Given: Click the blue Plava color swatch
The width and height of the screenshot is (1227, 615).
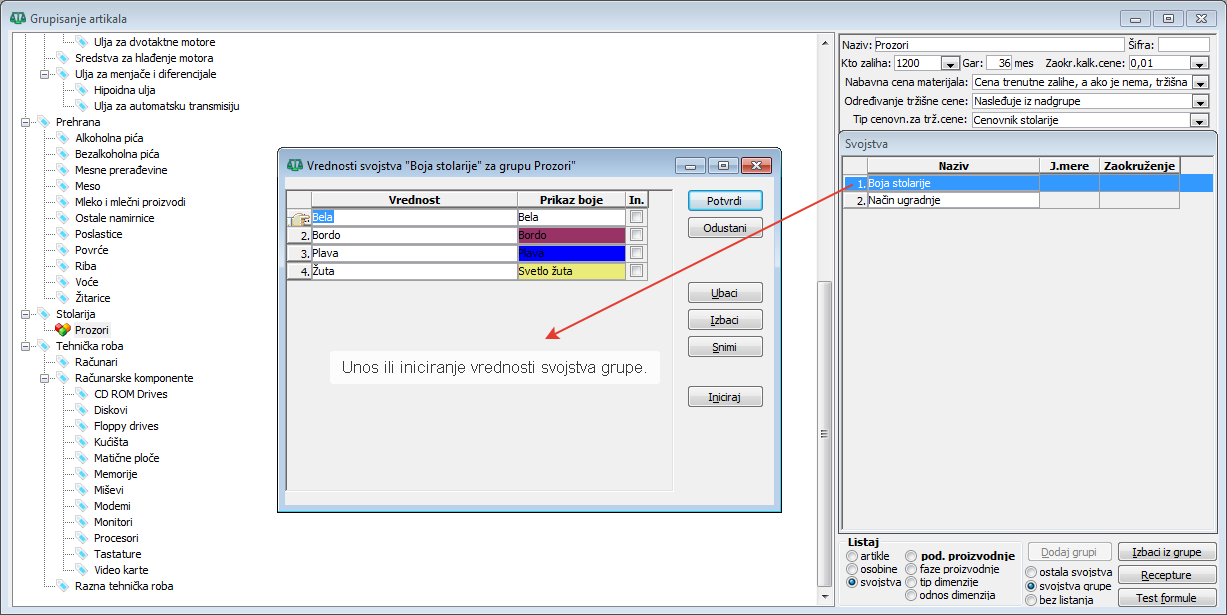Looking at the screenshot, I should 571,253.
